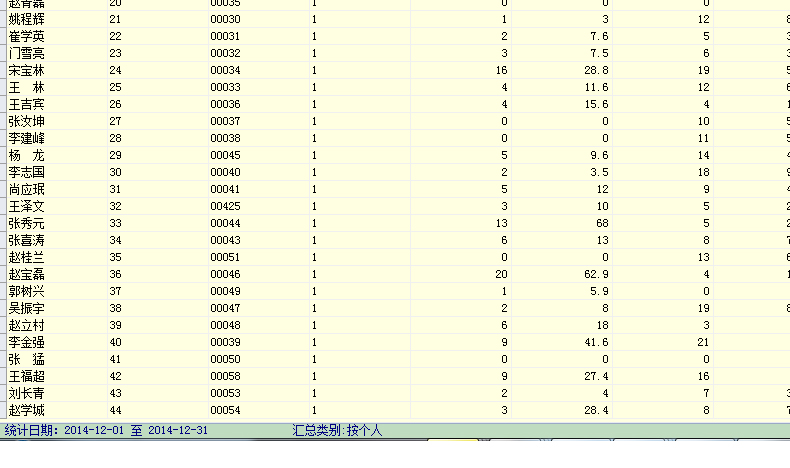The width and height of the screenshot is (790, 468).
Task: Select the name cell 姚程辉
Action: point(26,19)
